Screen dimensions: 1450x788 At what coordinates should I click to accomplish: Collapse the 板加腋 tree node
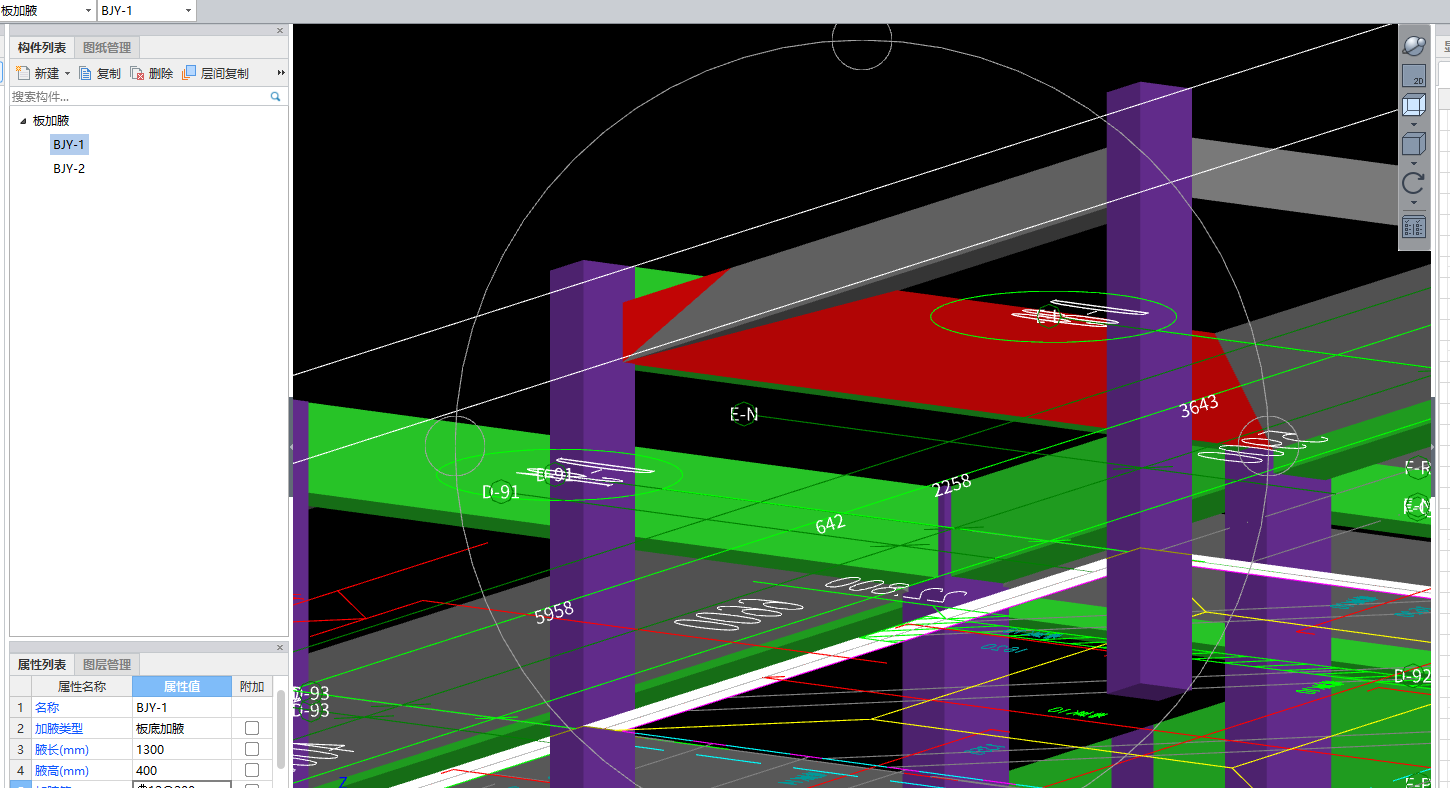click(x=22, y=121)
